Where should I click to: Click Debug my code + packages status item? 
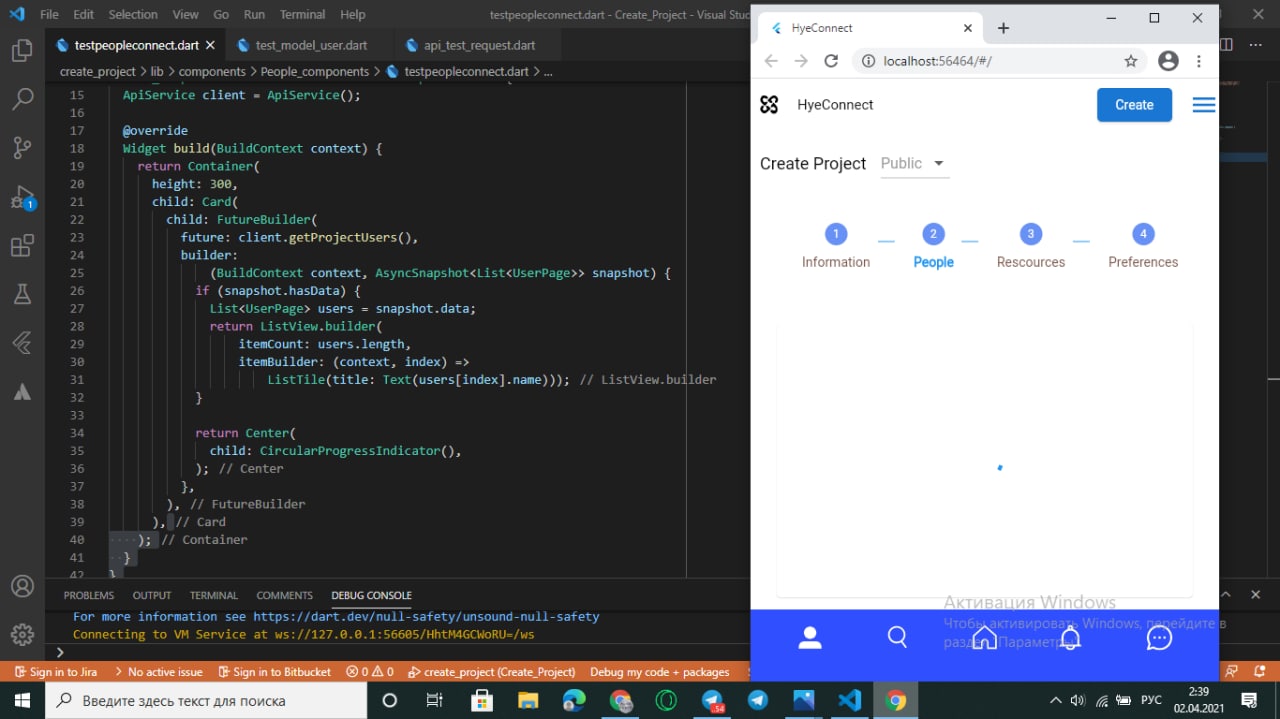660,672
